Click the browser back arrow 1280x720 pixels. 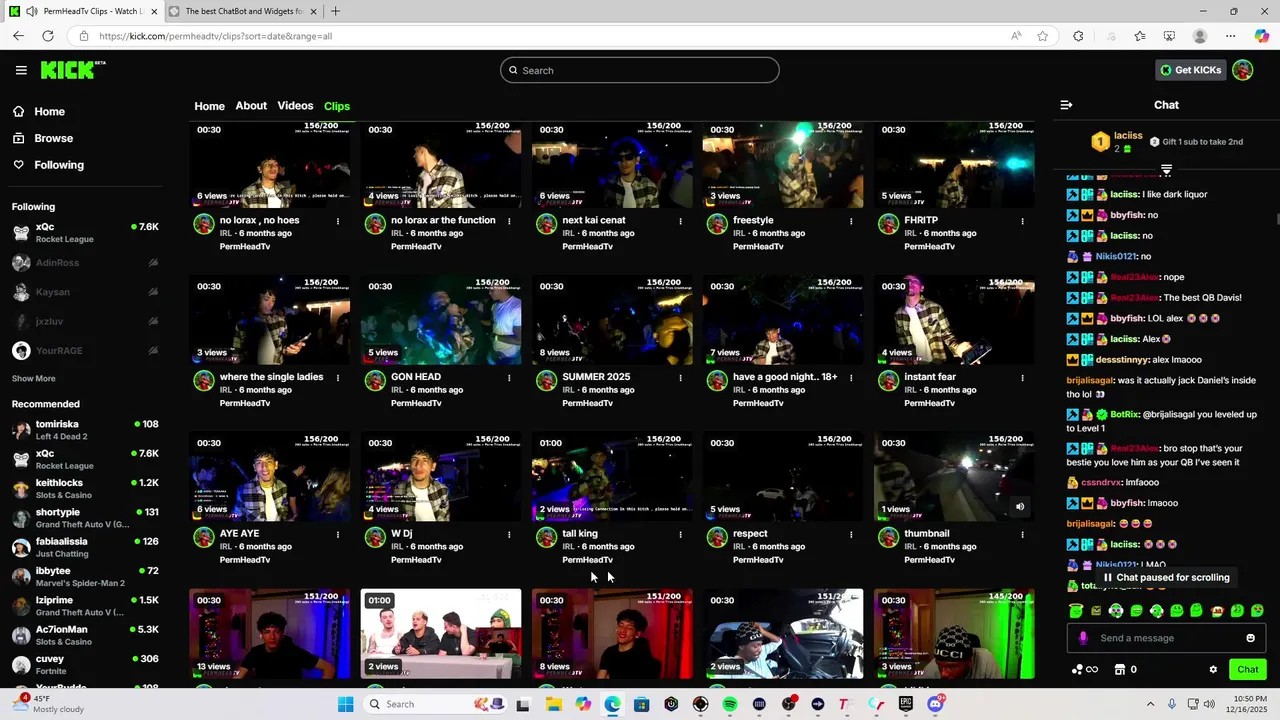[18, 36]
